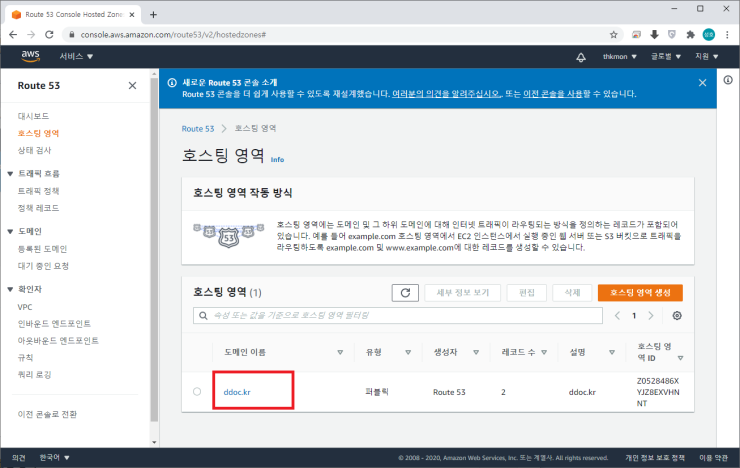Open hosted zones table settings gear
740x468 pixels.
click(677, 316)
